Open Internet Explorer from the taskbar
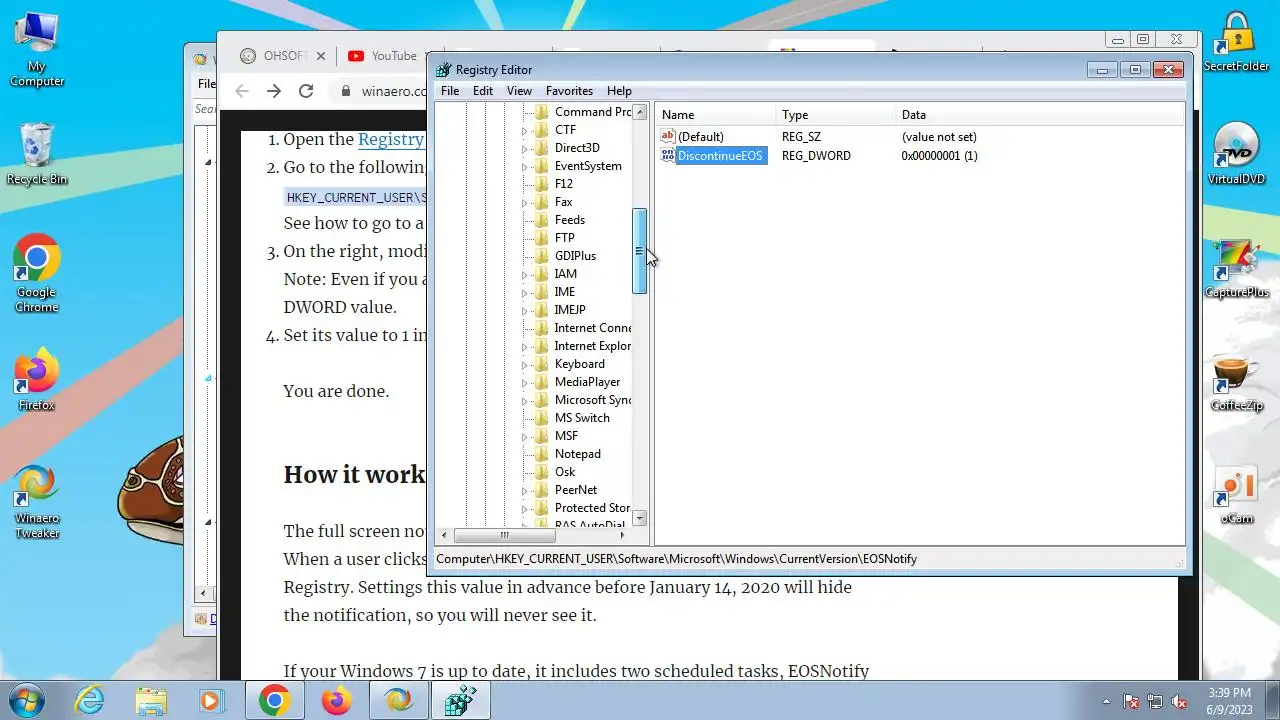This screenshot has height=720, width=1280. click(90, 701)
